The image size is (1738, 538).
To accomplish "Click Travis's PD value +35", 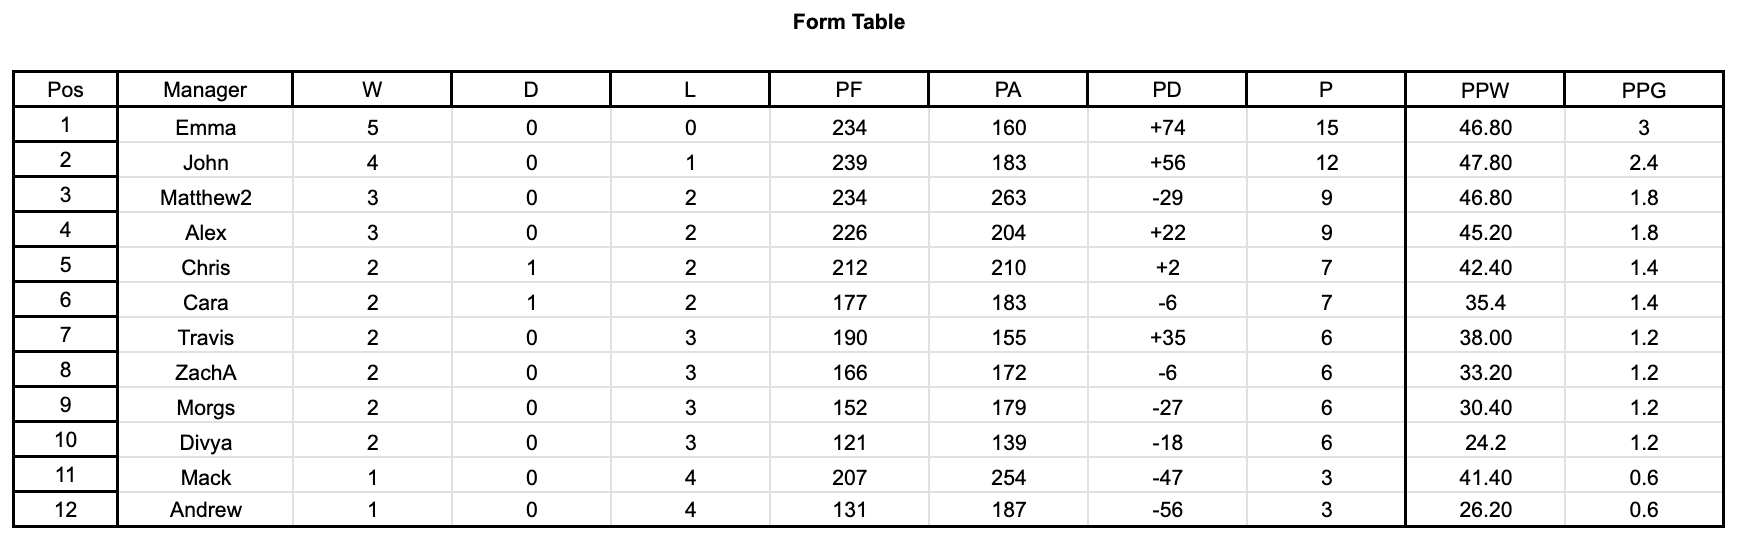I will [1167, 338].
